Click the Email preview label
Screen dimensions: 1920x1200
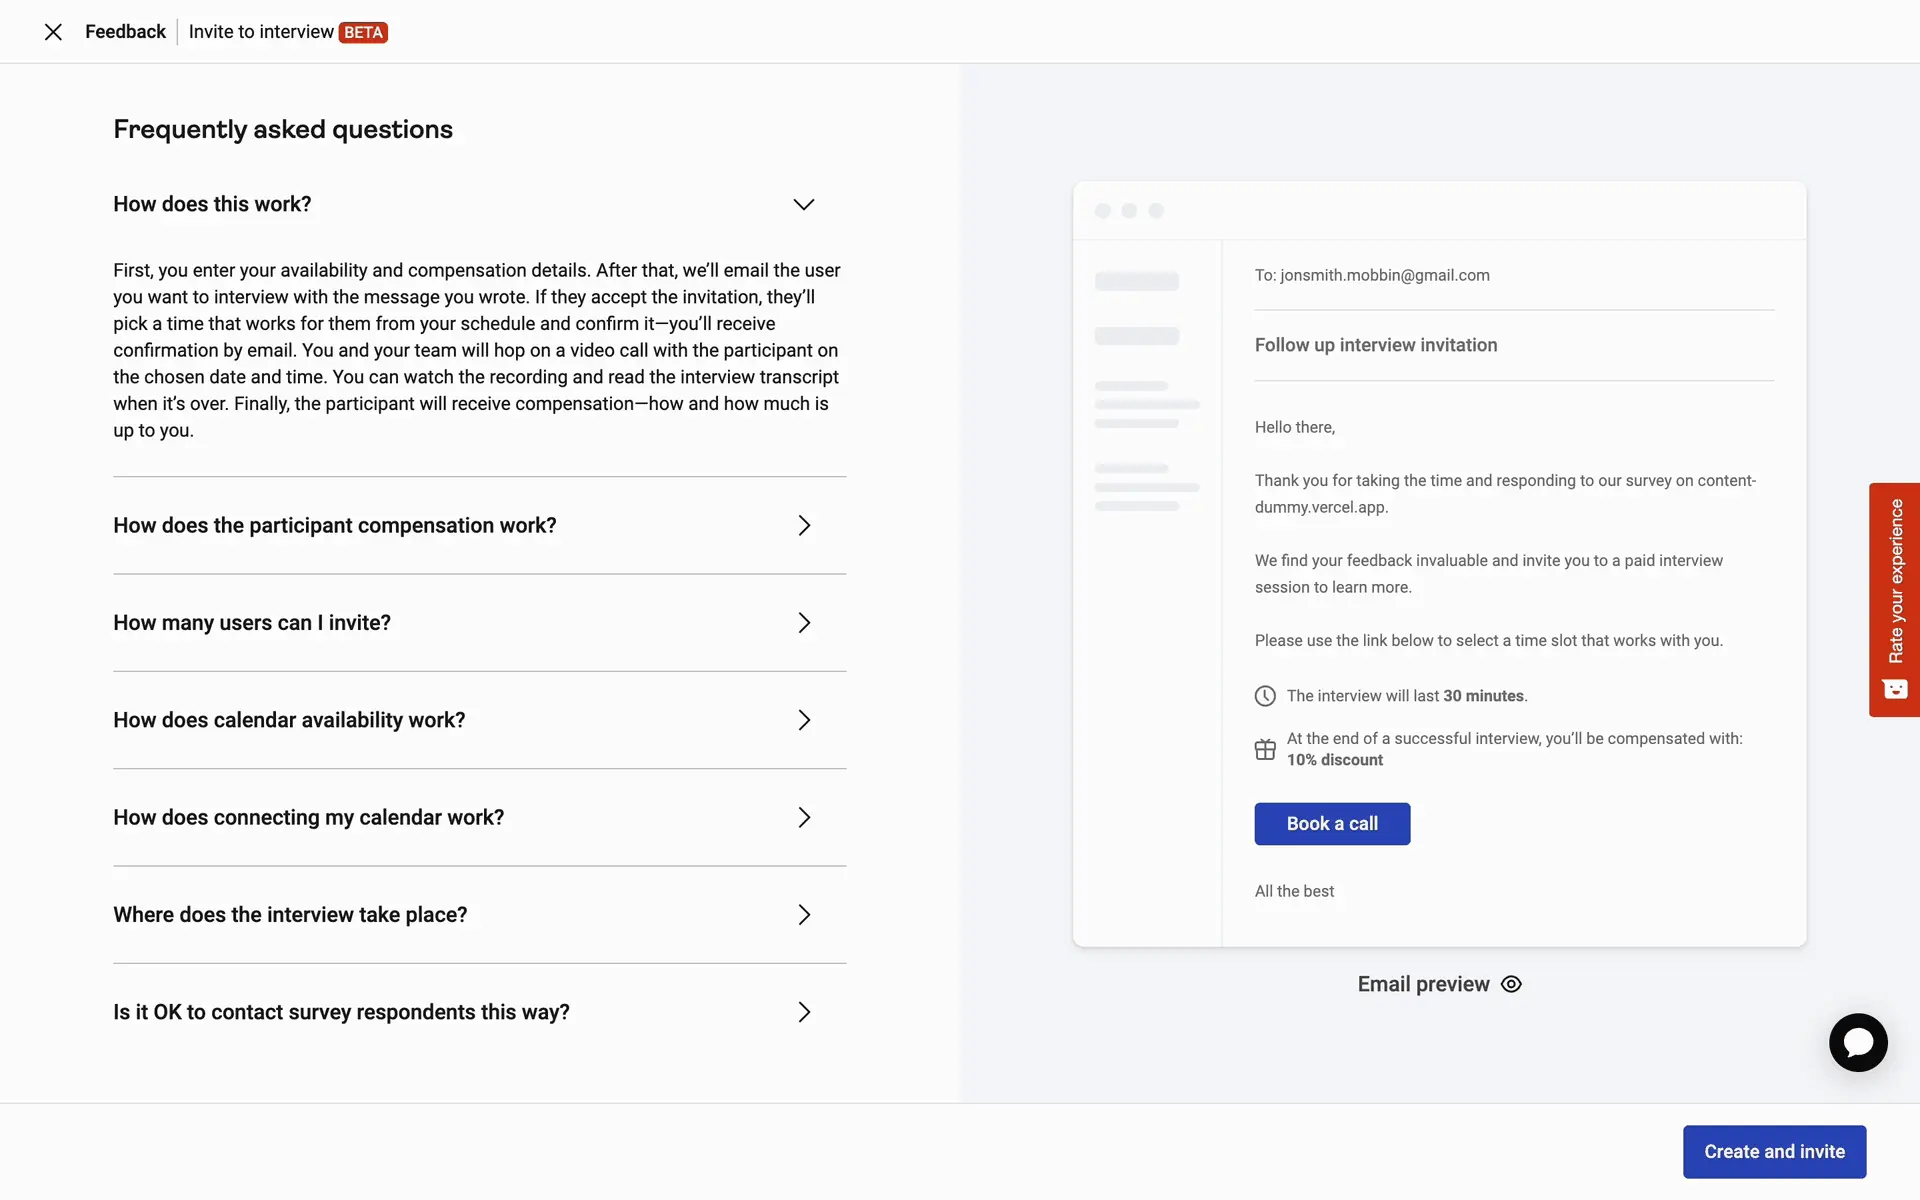click(1423, 984)
